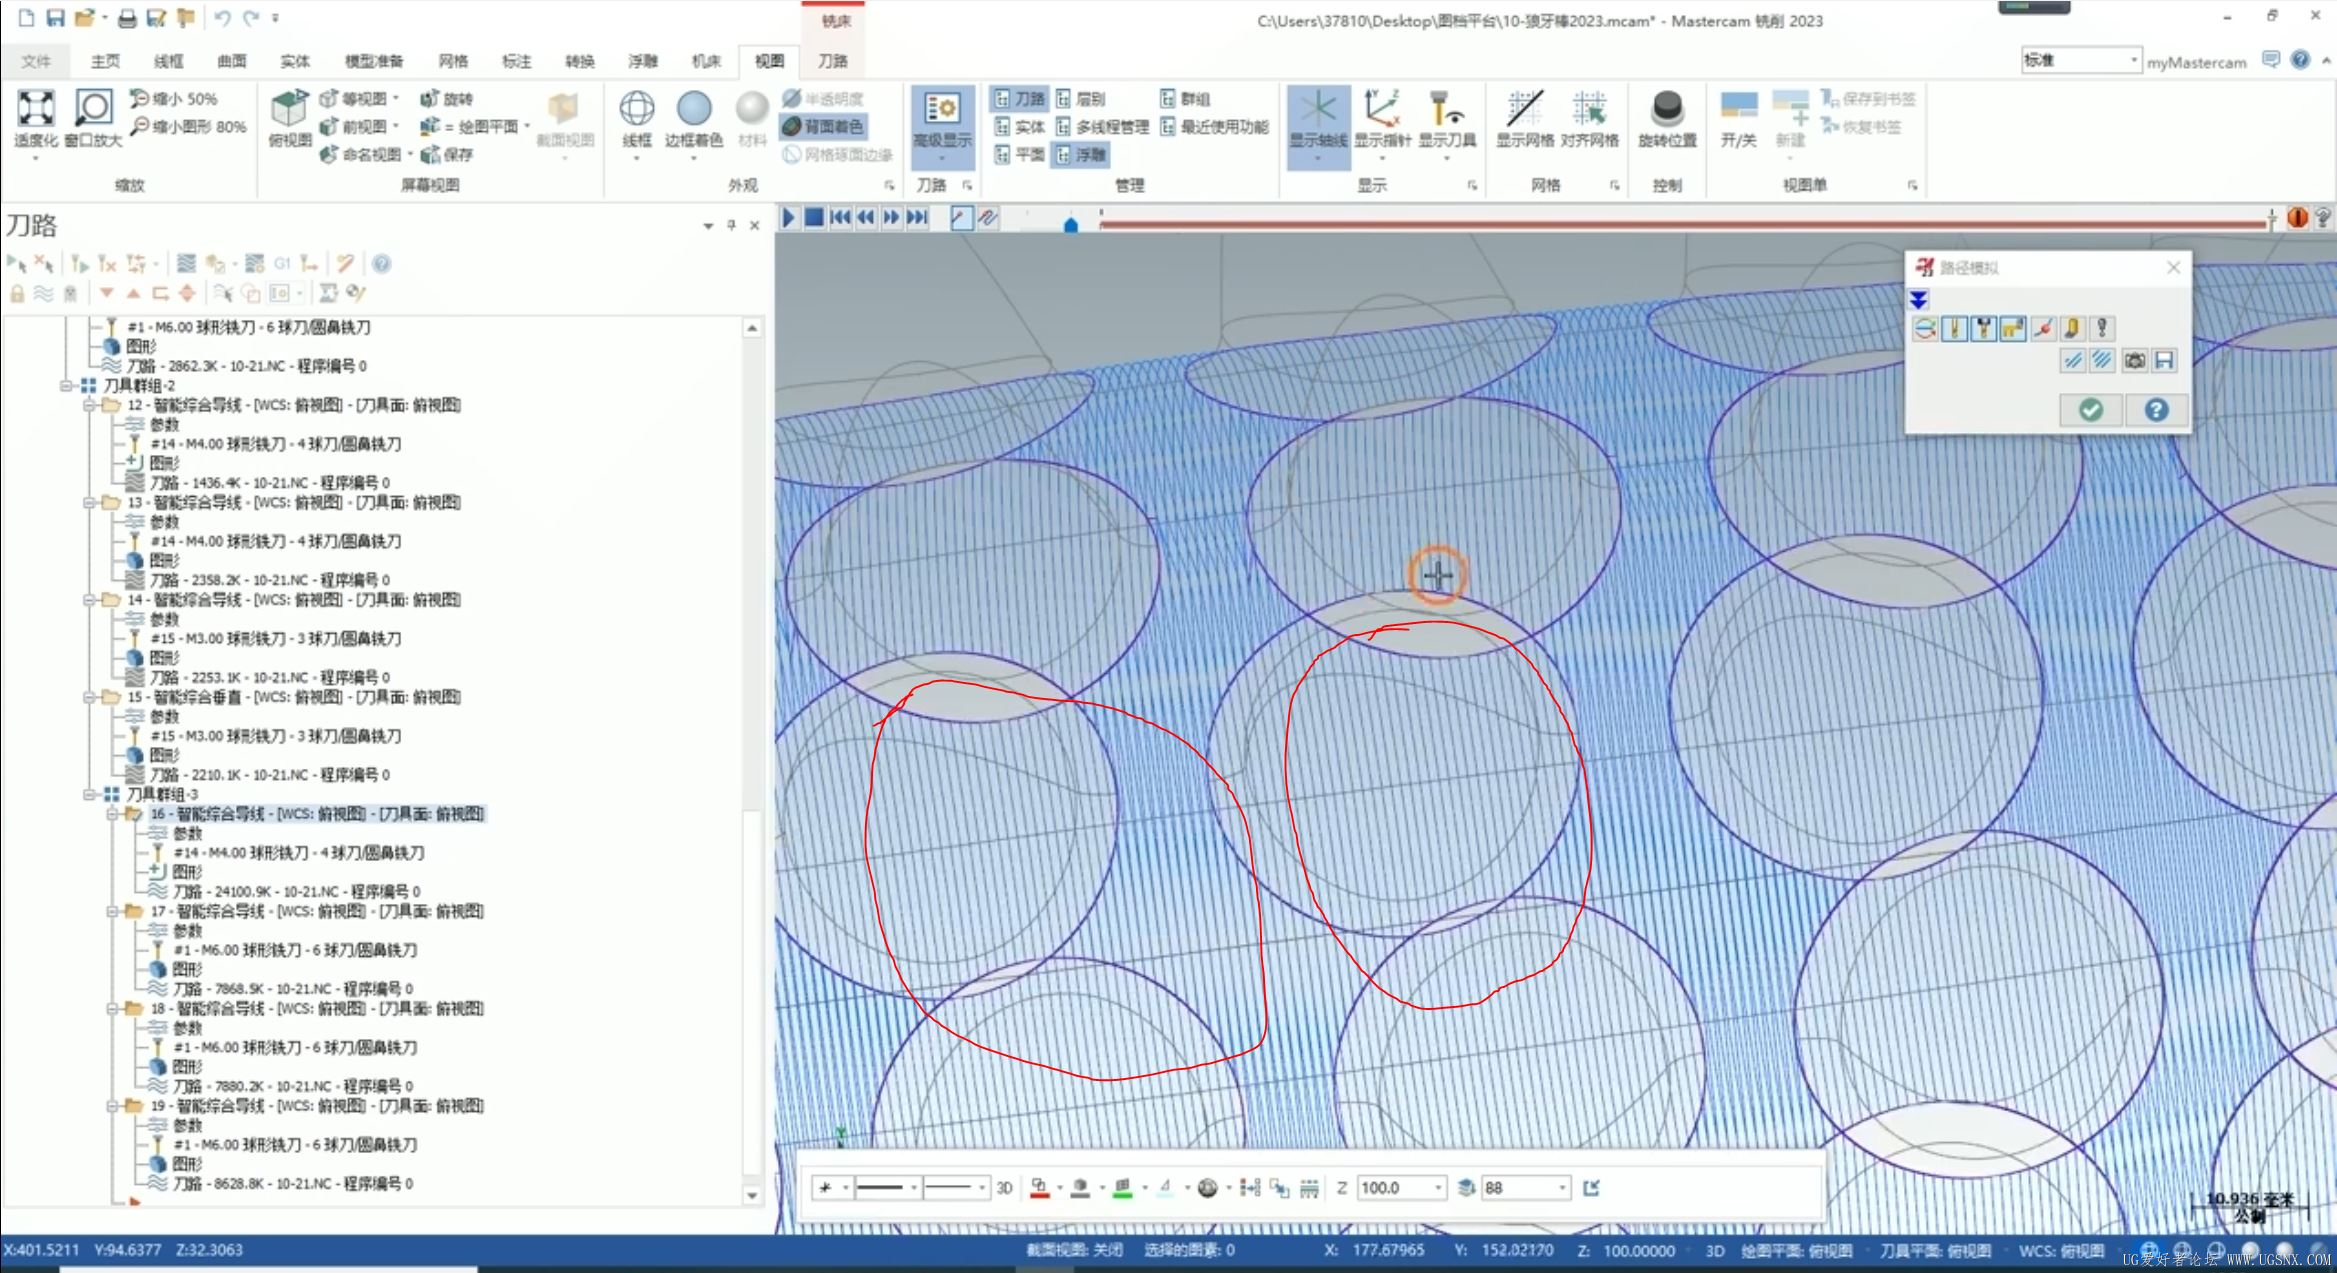Confirm 路径模拟 dialog with green check

click(2090, 410)
